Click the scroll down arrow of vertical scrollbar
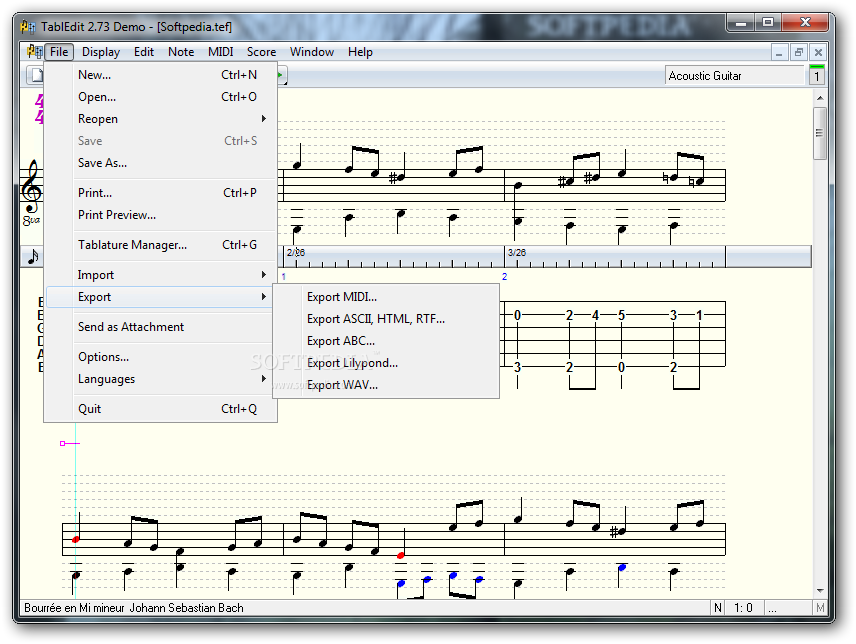 click(819, 591)
